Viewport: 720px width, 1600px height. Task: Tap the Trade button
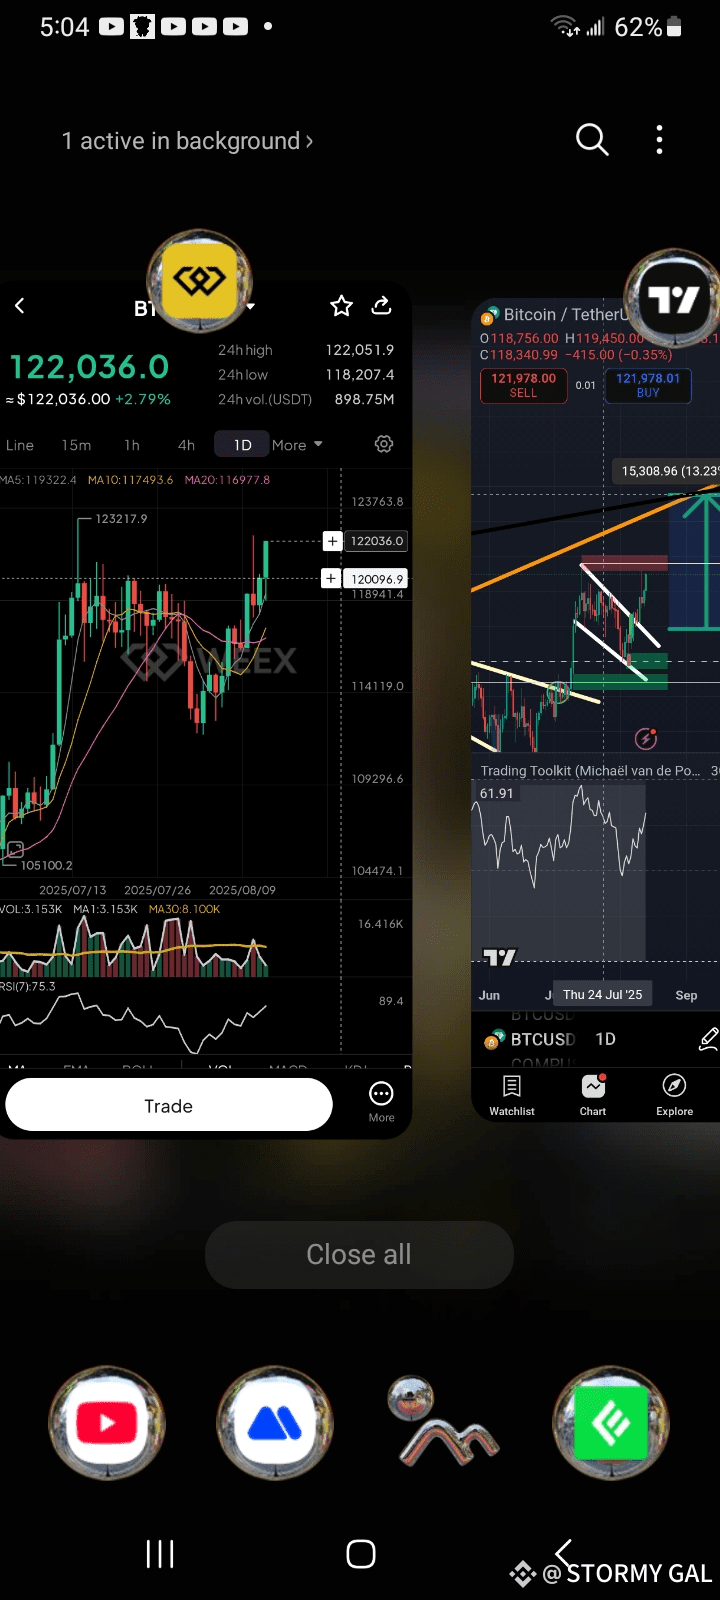pos(168,1106)
